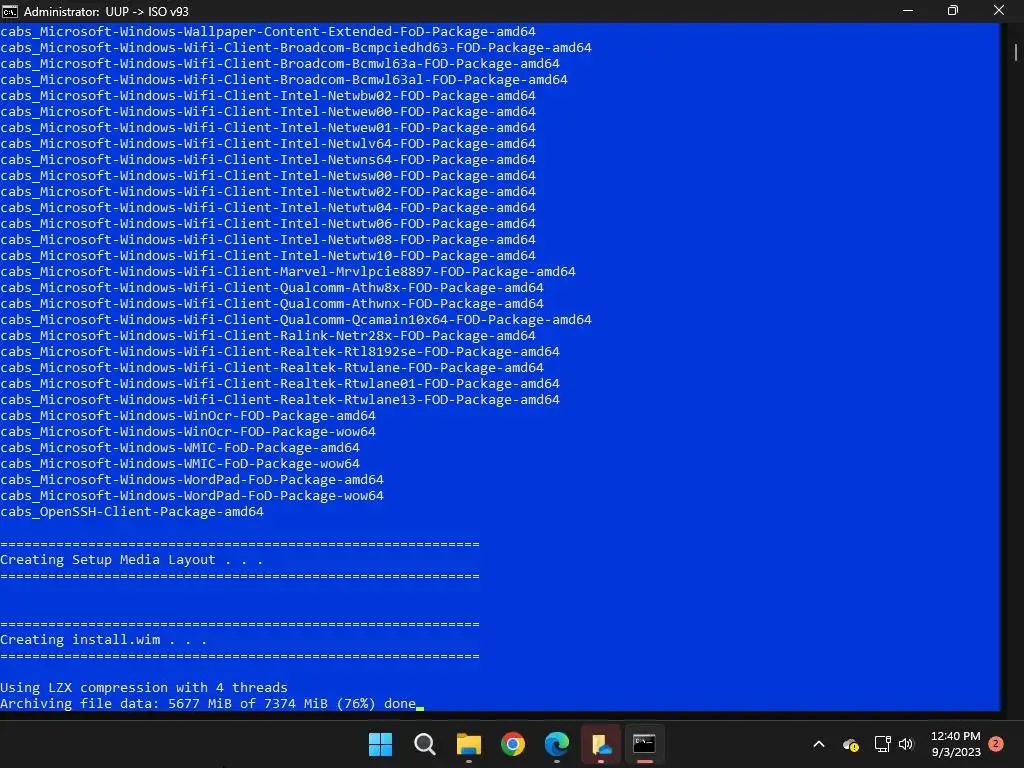Show hidden system tray icons
Image resolution: width=1024 pixels, height=768 pixels.
[x=819, y=744]
